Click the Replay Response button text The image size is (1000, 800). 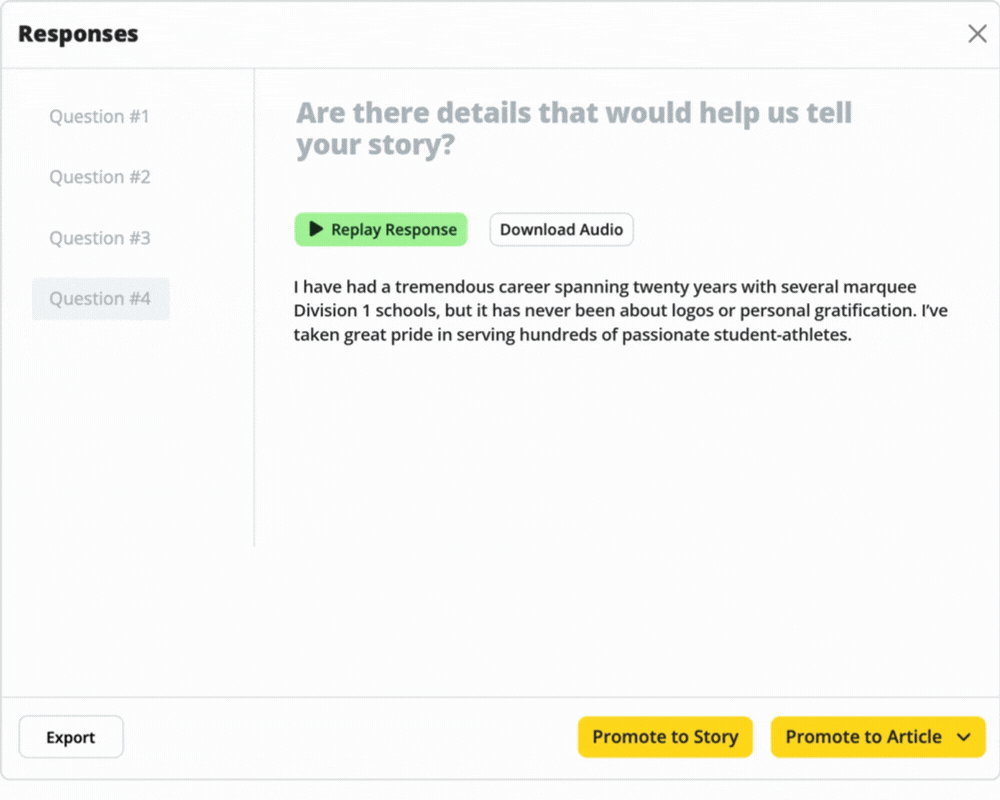click(x=393, y=230)
